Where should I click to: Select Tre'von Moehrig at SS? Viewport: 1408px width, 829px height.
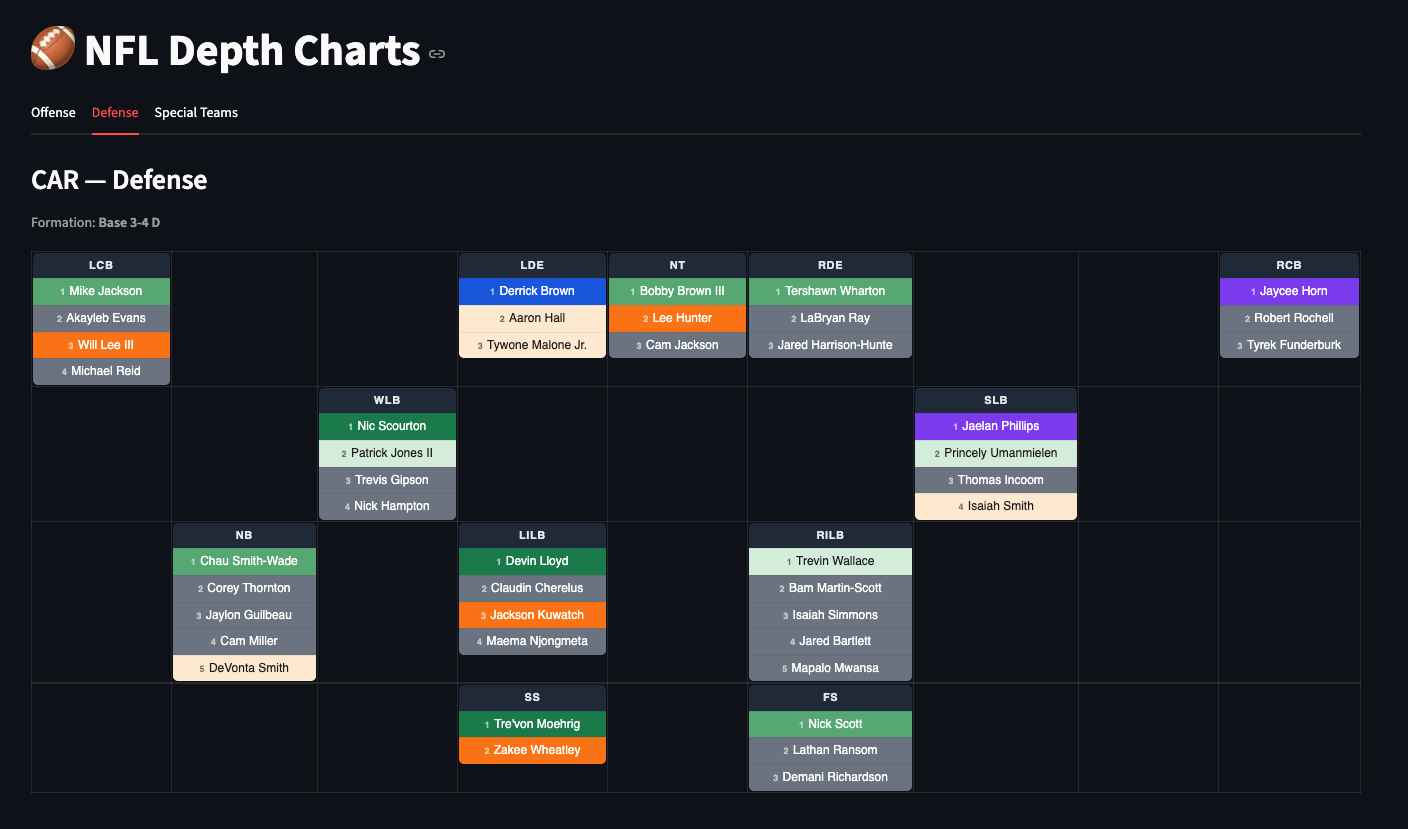pyautogui.click(x=532, y=724)
